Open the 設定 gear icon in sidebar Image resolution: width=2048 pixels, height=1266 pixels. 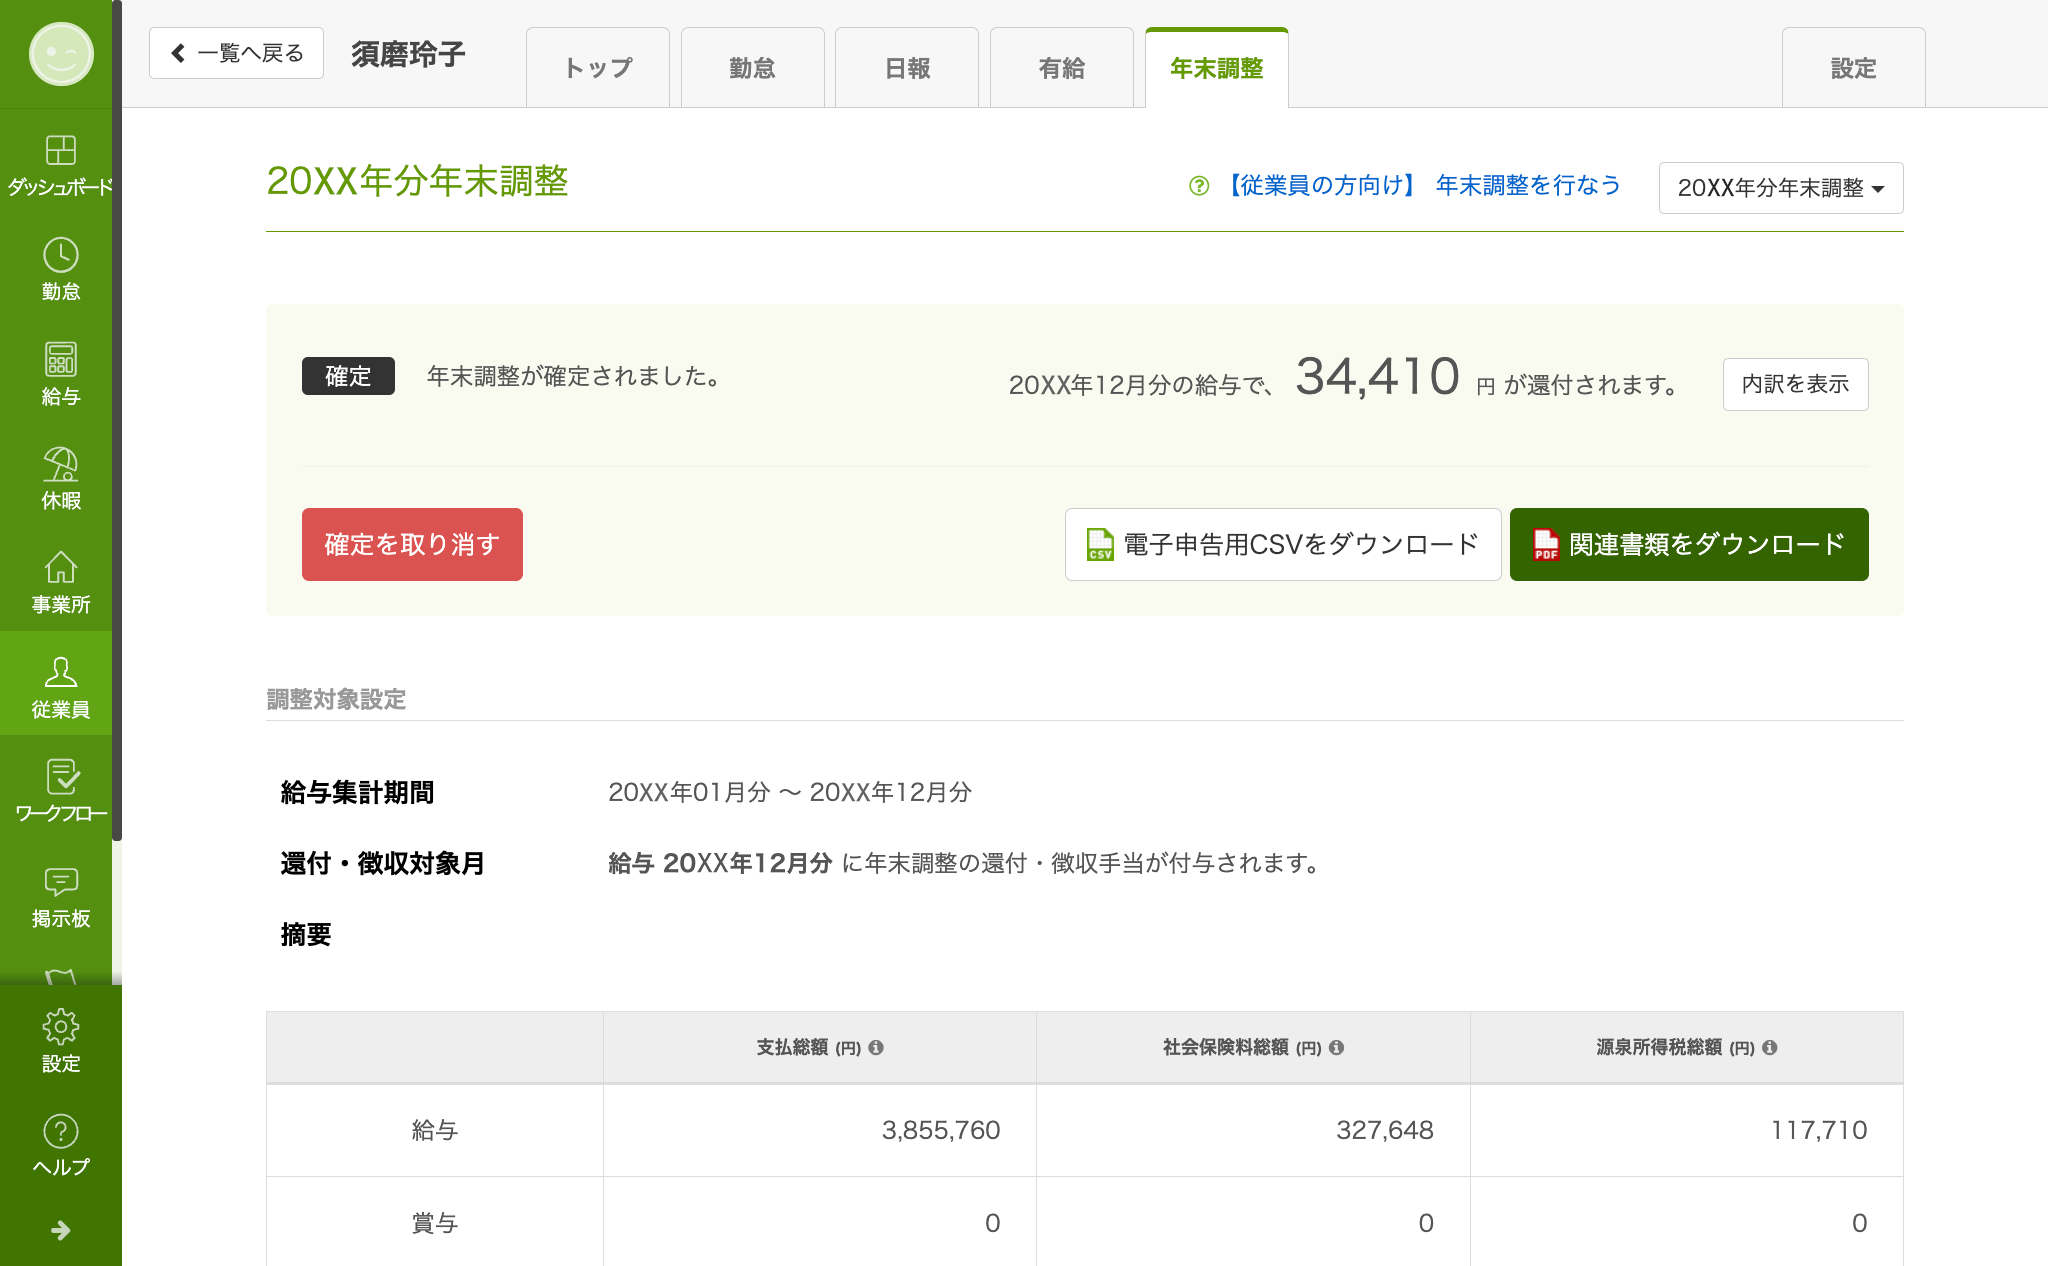point(60,1027)
